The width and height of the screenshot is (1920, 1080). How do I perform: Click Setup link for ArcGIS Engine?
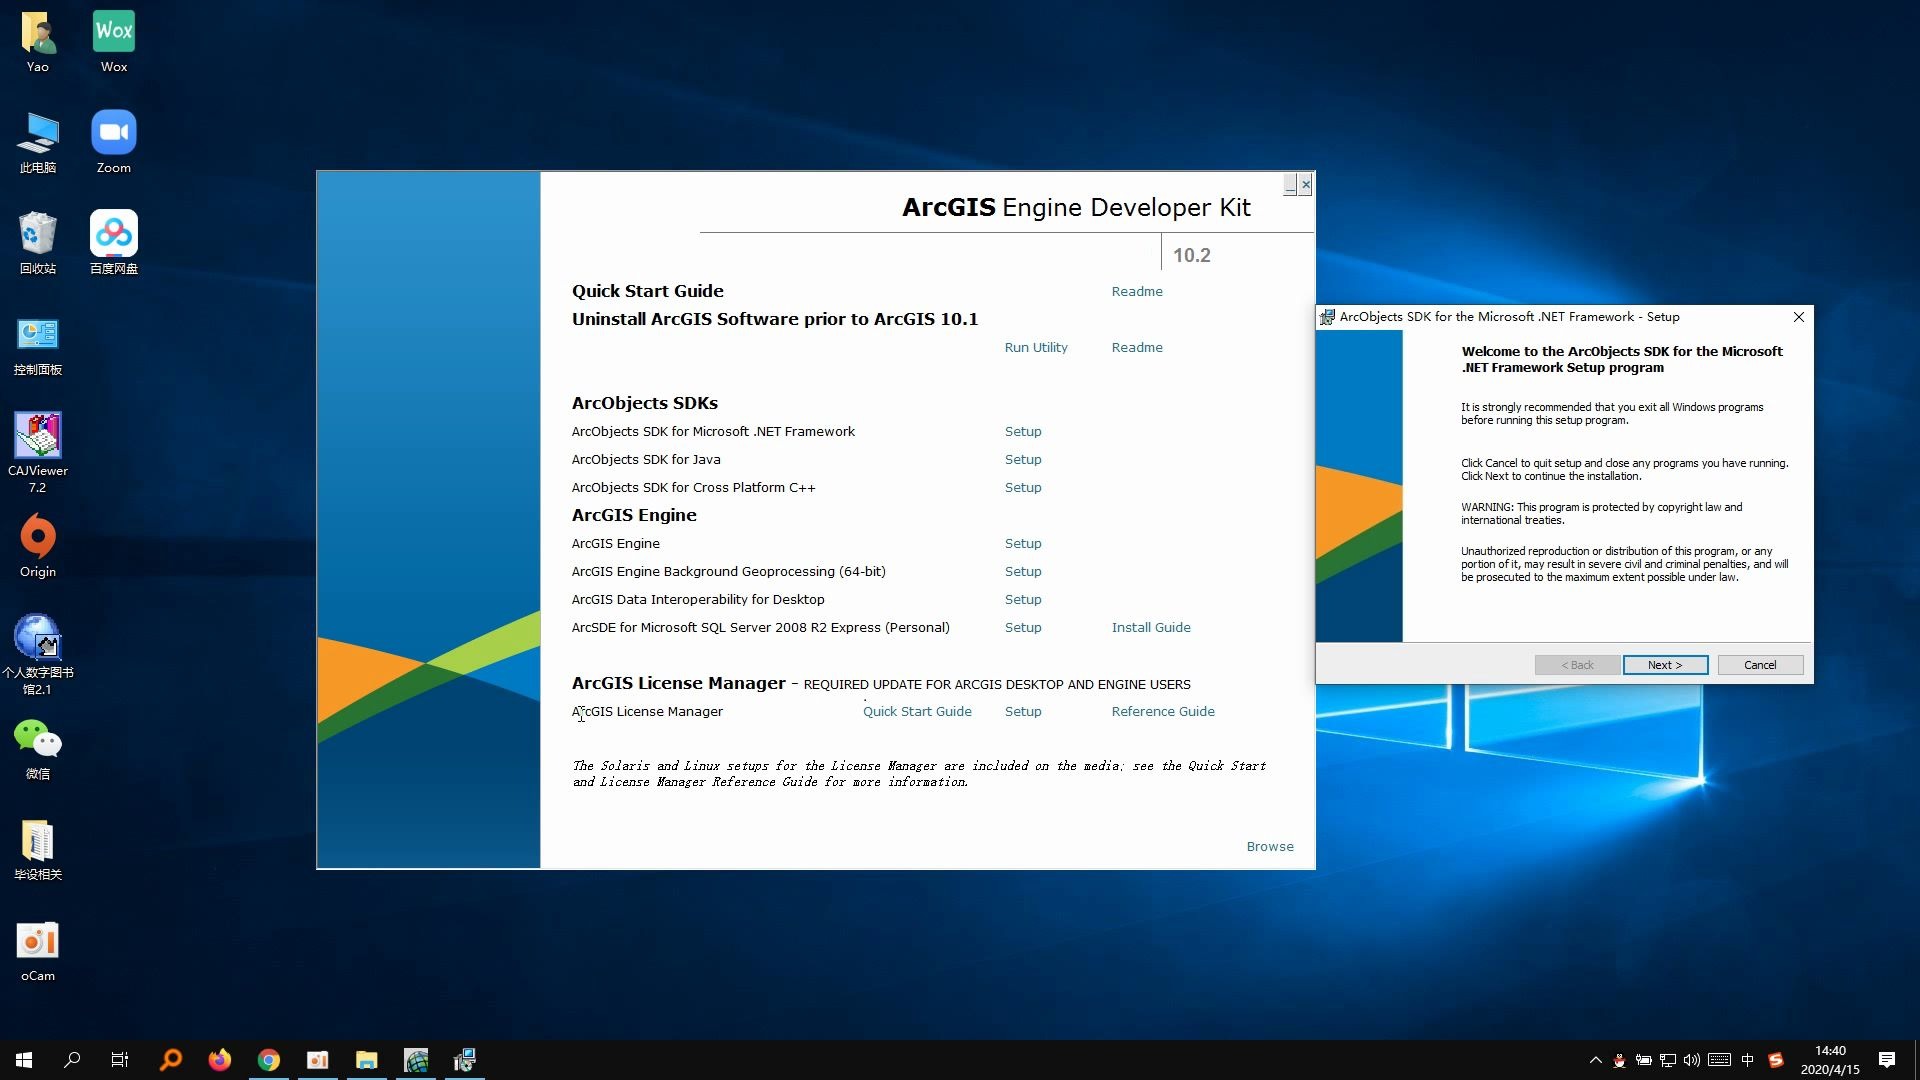point(1023,544)
